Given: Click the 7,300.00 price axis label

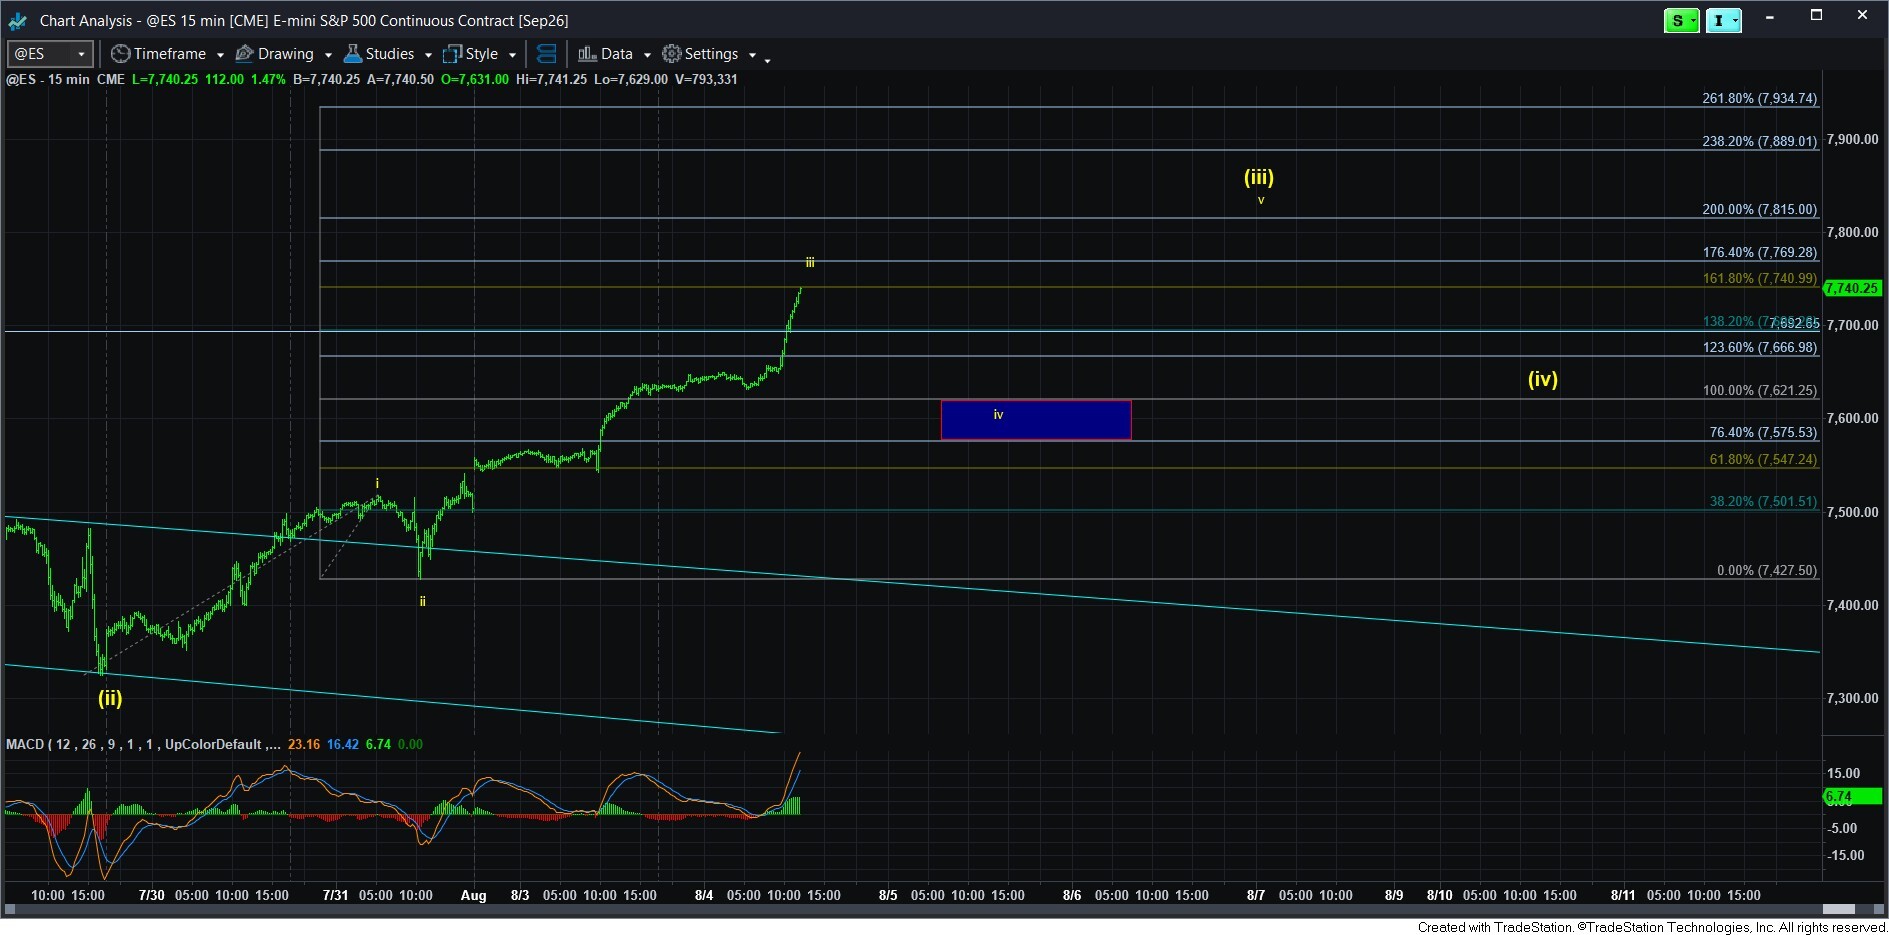Looking at the screenshot, I should click(1852, 698).
